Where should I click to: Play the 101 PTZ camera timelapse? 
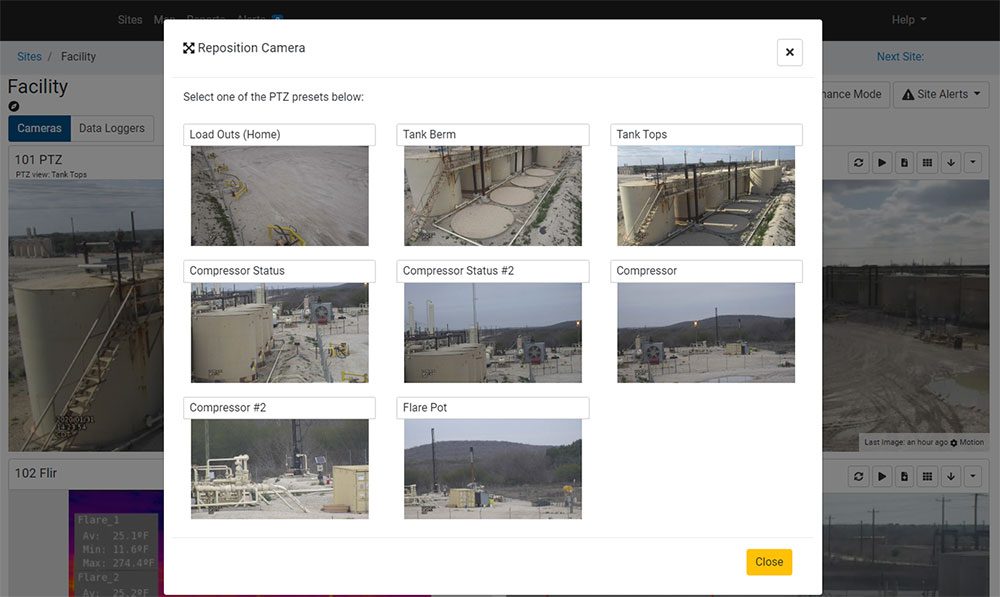[881, 162]
